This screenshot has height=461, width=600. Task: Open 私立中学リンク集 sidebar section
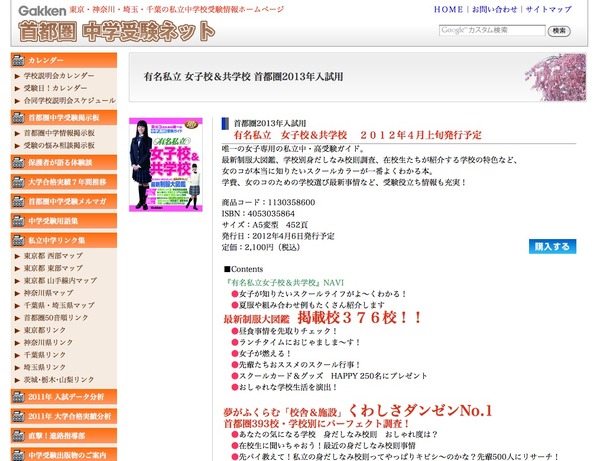pyautogui.click(x=64, y=240)
